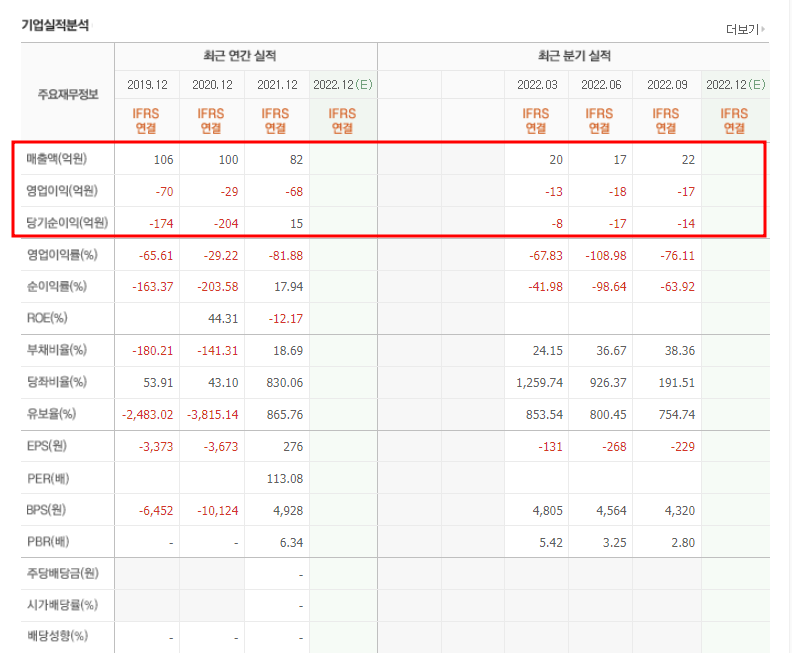Select the 기업실적분석 heading

(x=55, y=25)
